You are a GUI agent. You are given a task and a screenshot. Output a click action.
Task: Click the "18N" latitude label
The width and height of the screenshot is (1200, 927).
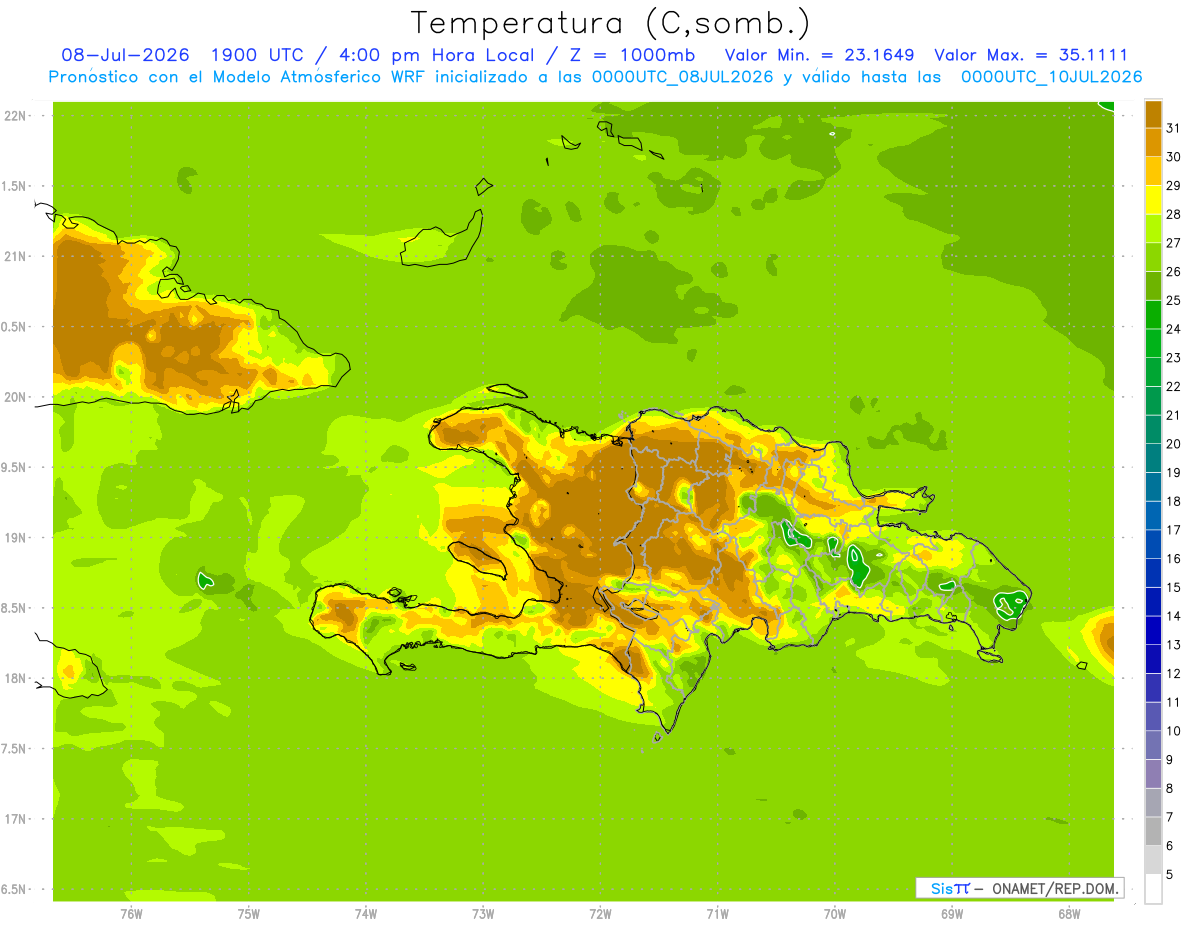[16, 678]
